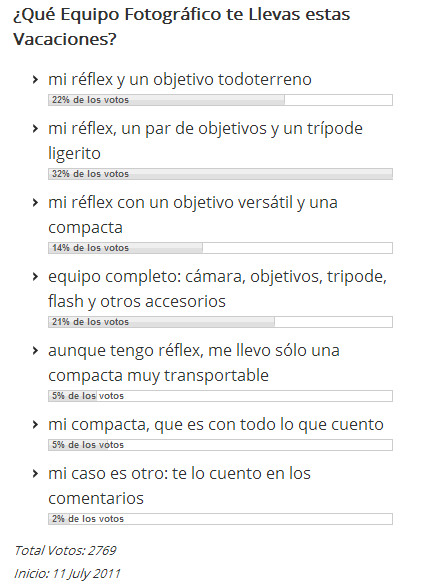This screenshot has width=439, height=583.
Task: Click the 32% de los votos bar
Action: click(x=220, y=174)
